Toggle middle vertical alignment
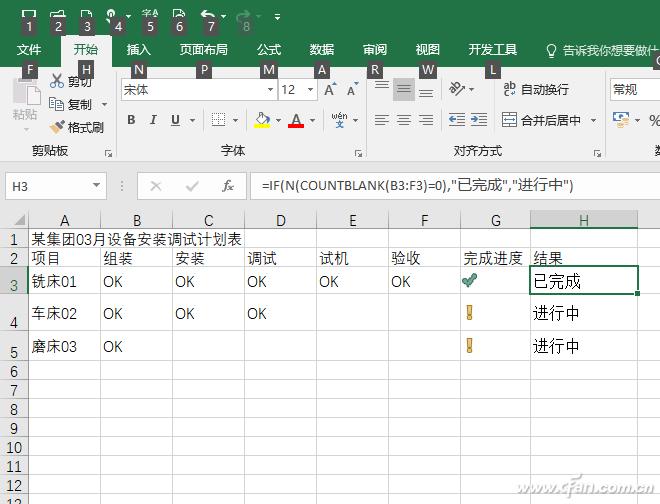The width and height of the screenshot is (660, 504). click(404, 89)
